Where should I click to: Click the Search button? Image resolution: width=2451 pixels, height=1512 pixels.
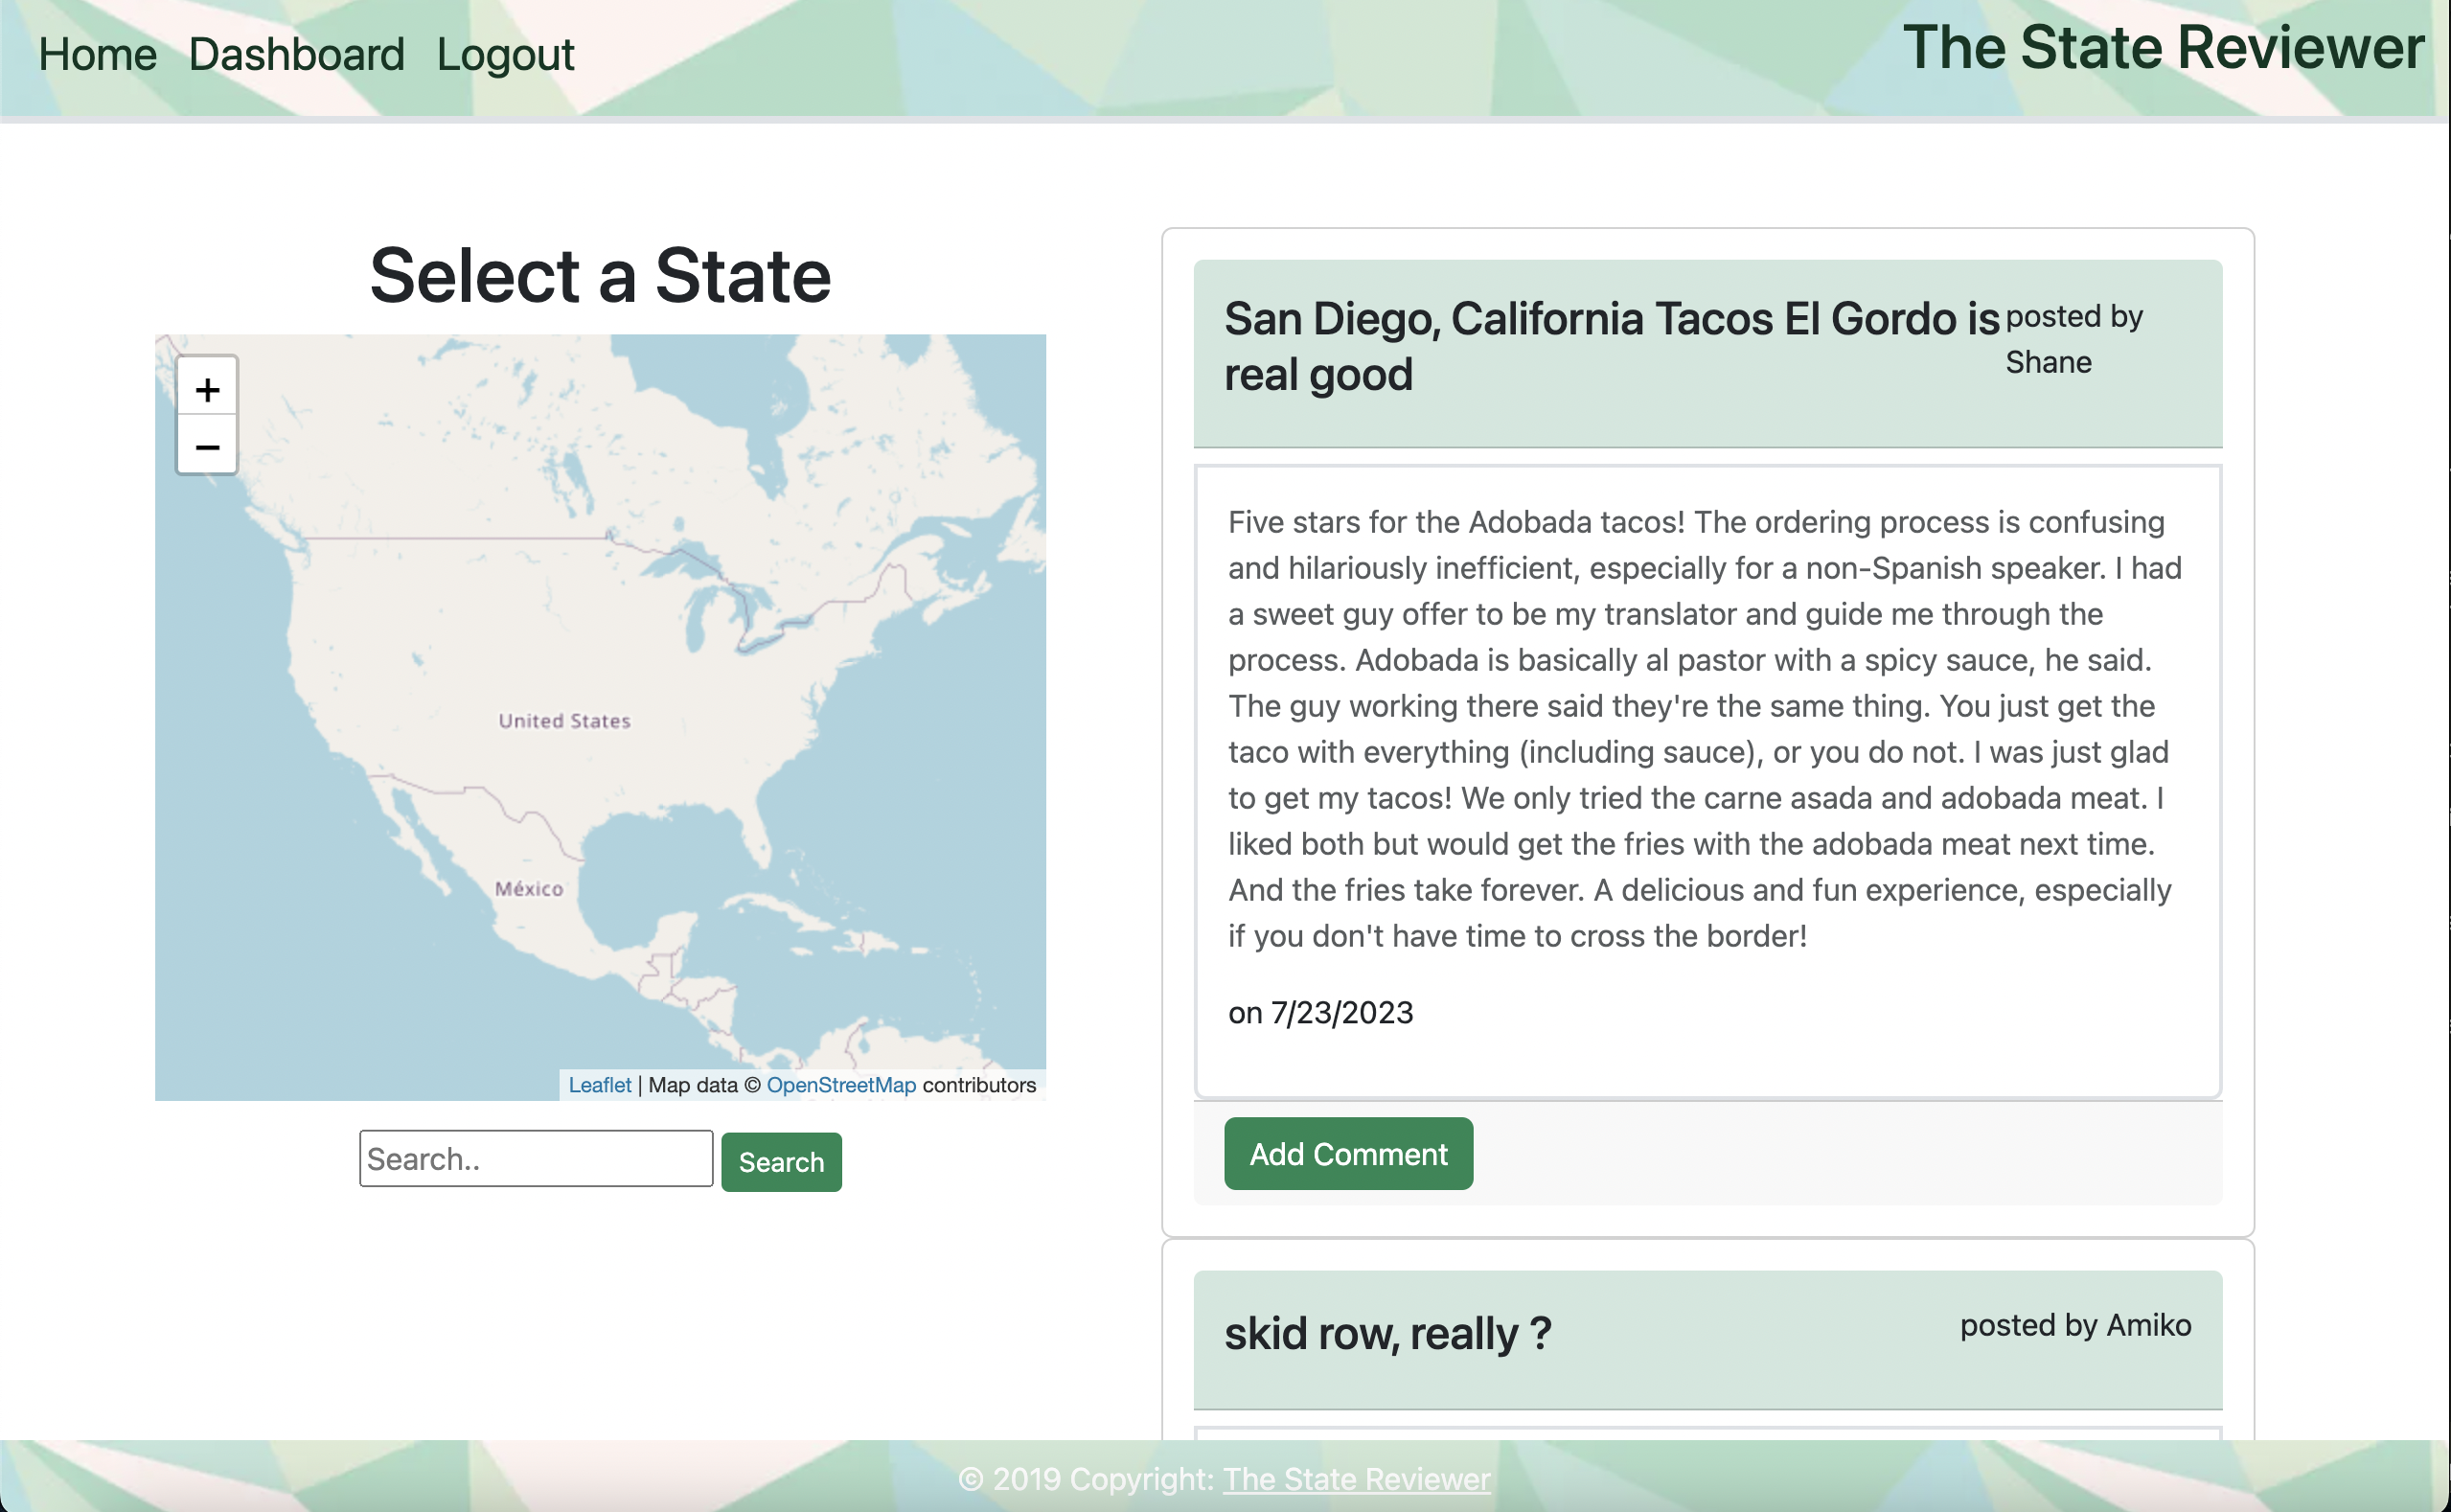[780, 1161]
